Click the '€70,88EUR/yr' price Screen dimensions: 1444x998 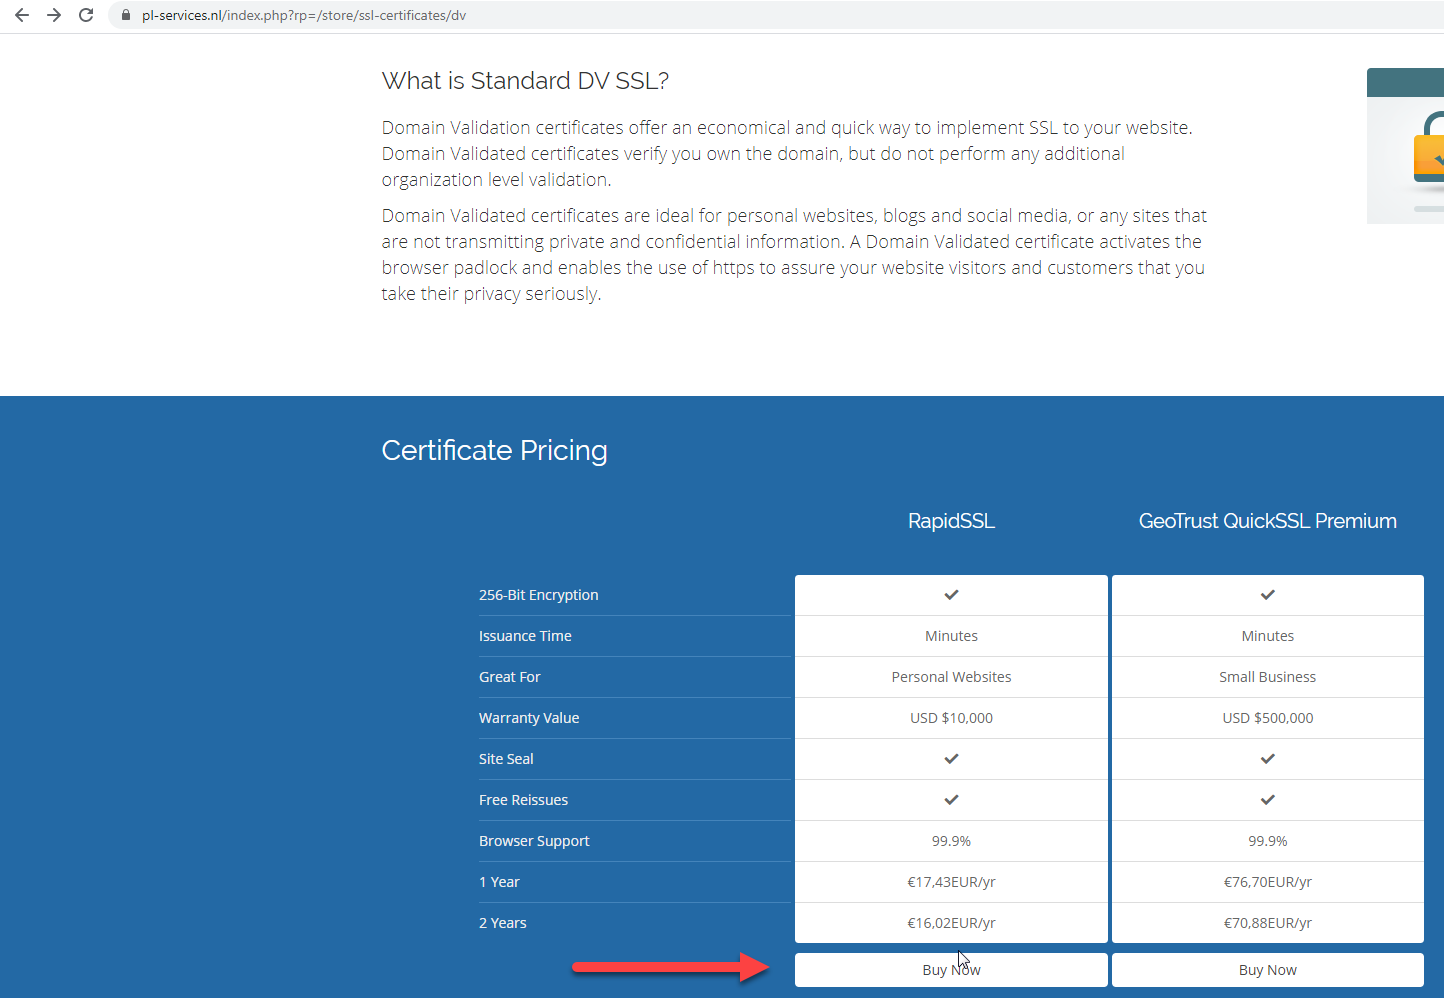tap(1268, 923)
